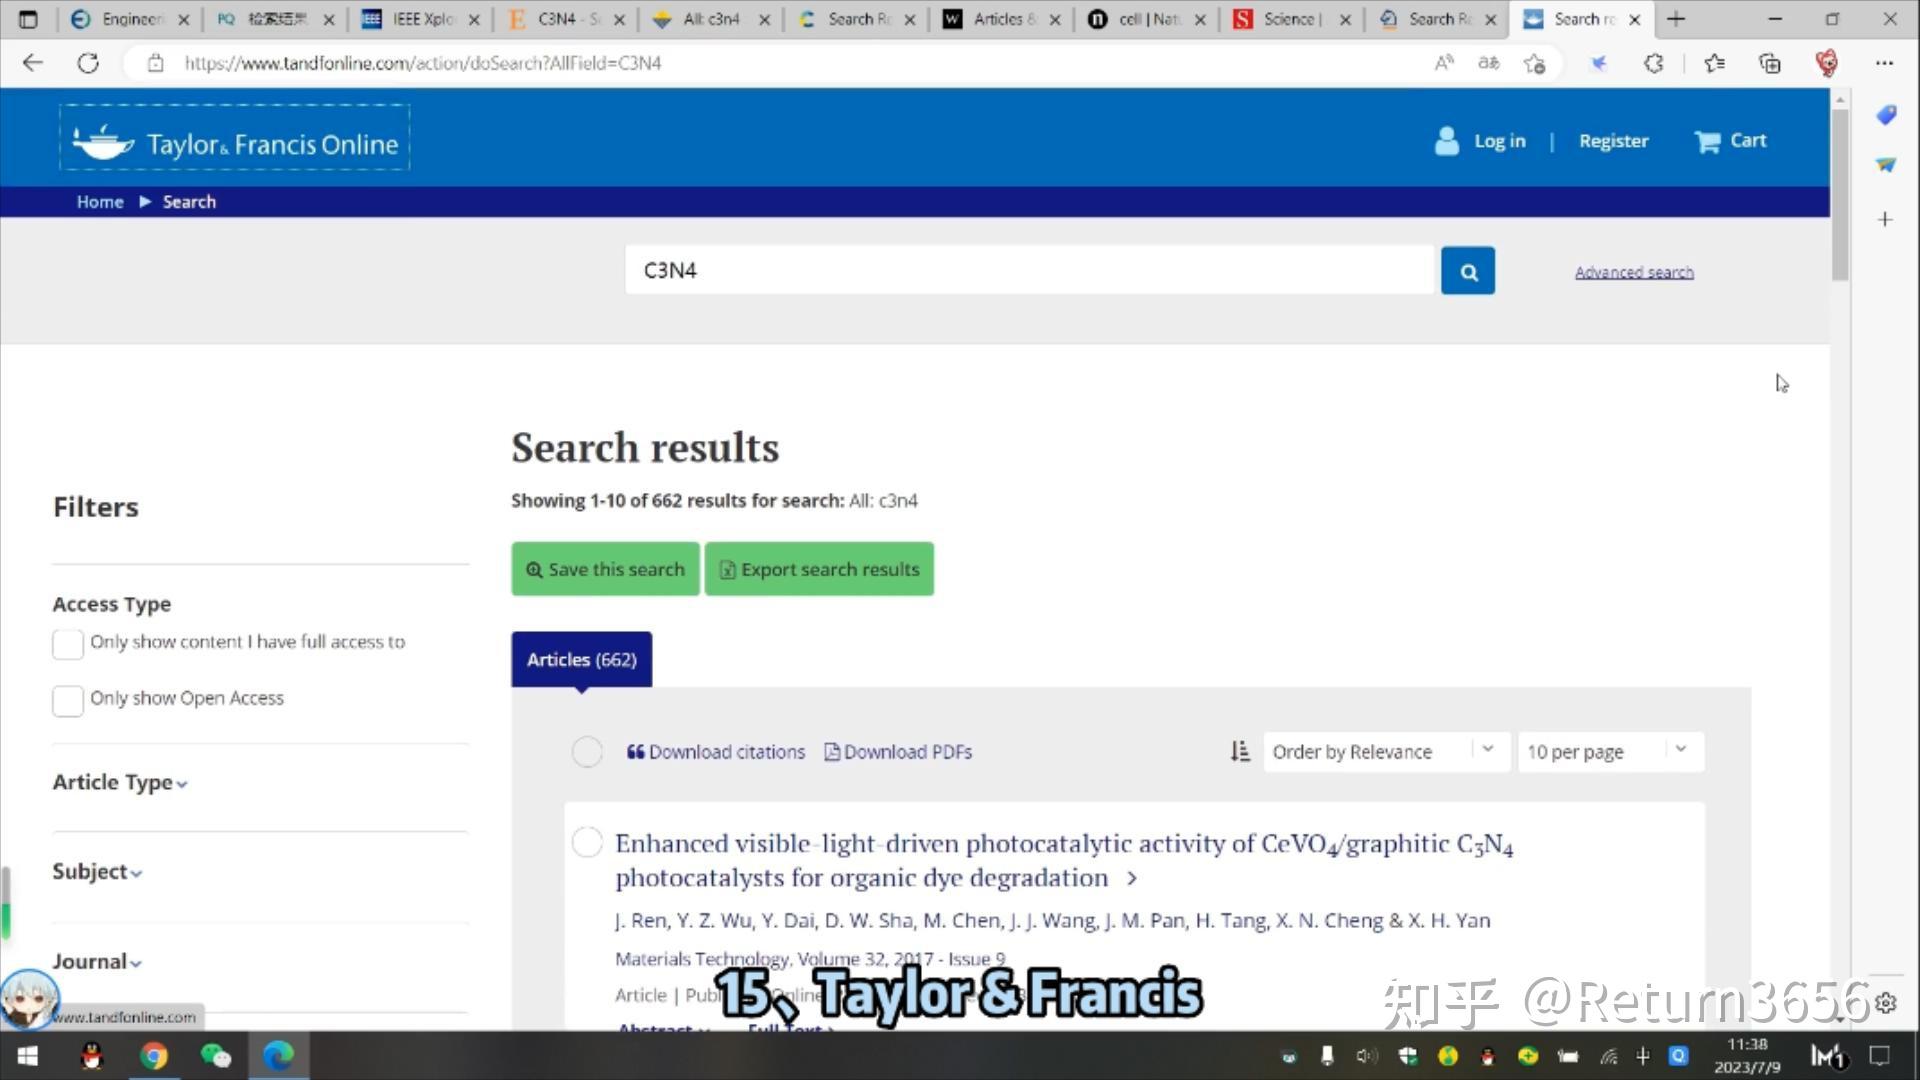Screen dimensions: 1920x1080
Task: Check Only show Open Access
Action: pyautogui.click(x=68, y=700)
